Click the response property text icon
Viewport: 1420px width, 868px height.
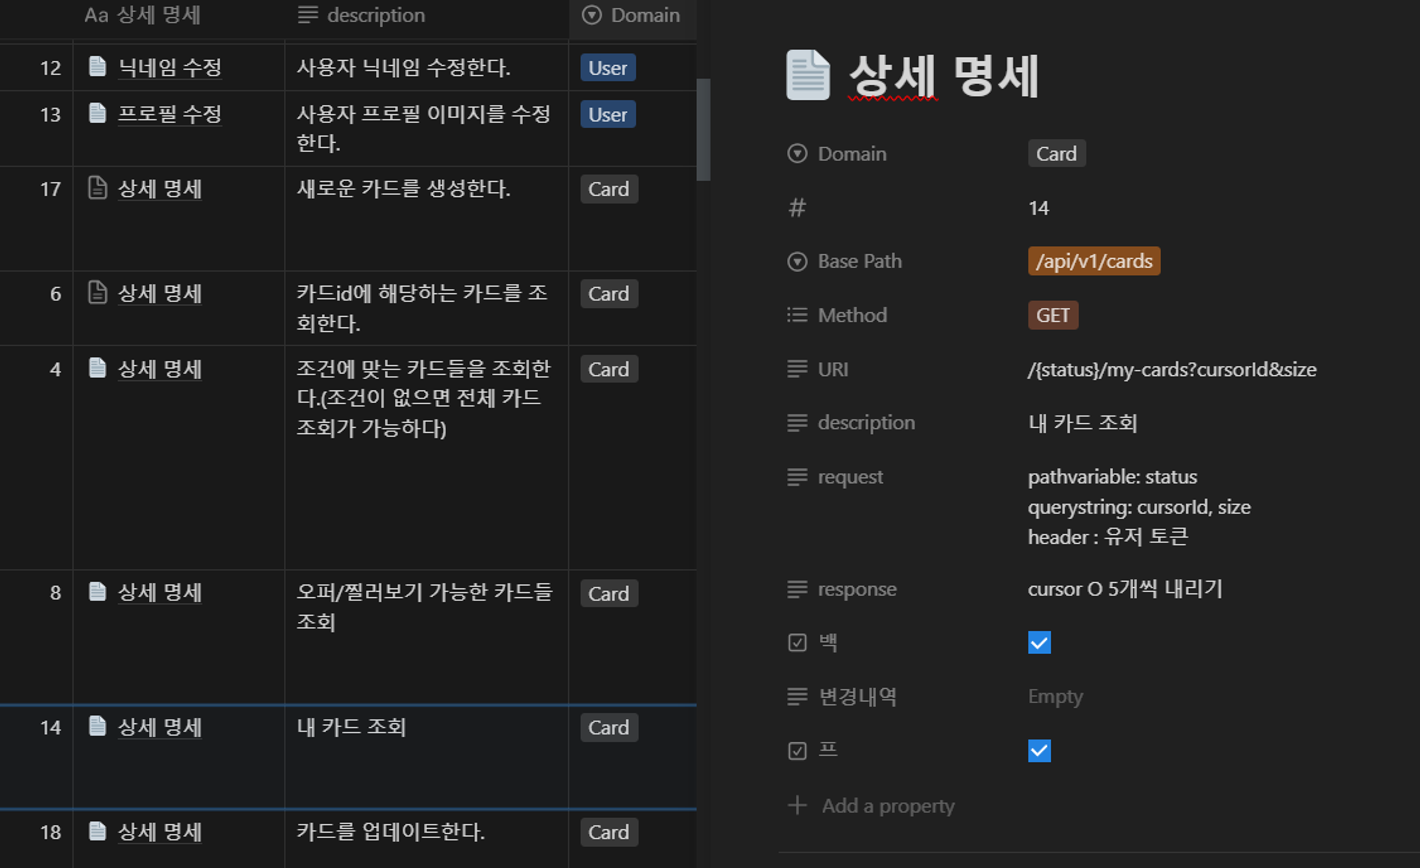tap(797, 589)
